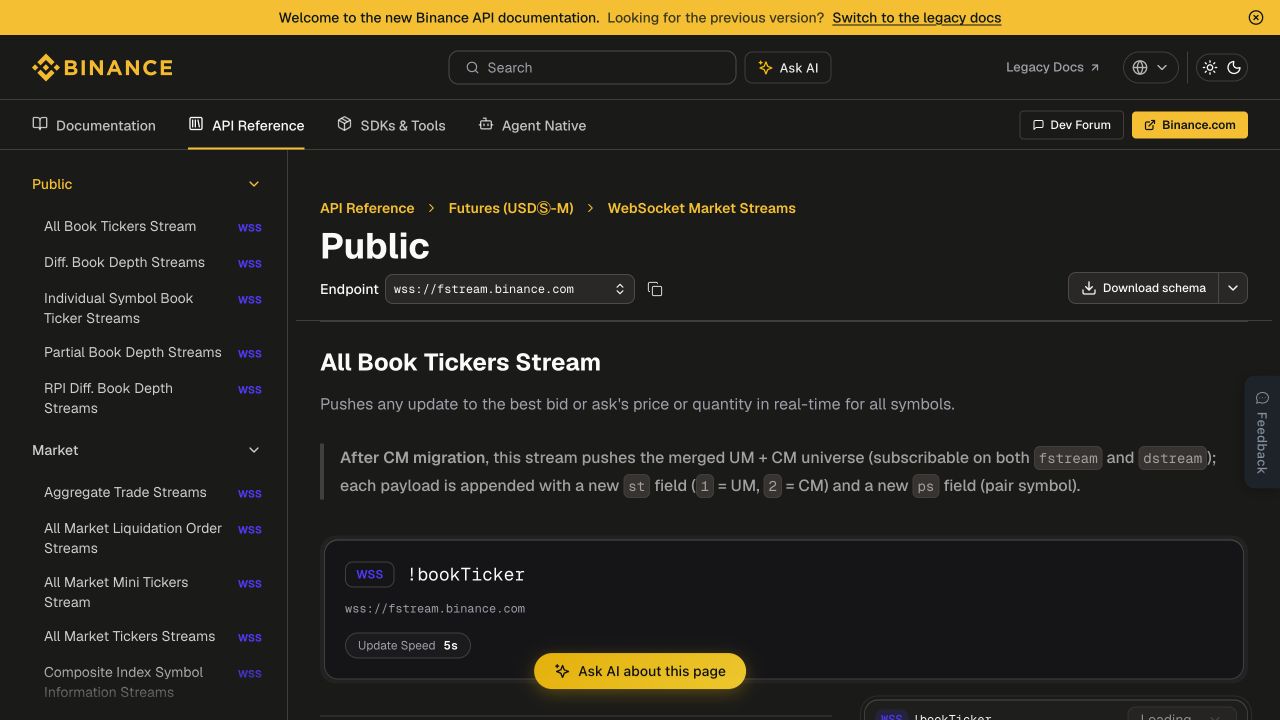
Task: Click the Documentation book icon
Action: pos(40,124)
